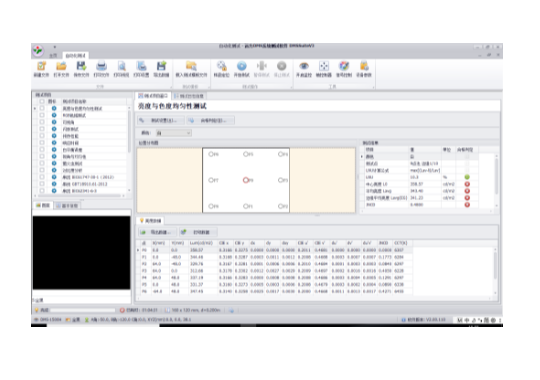Click the export data button above the table
This screenshot has height=380, width=540.
tap(158, 232)
